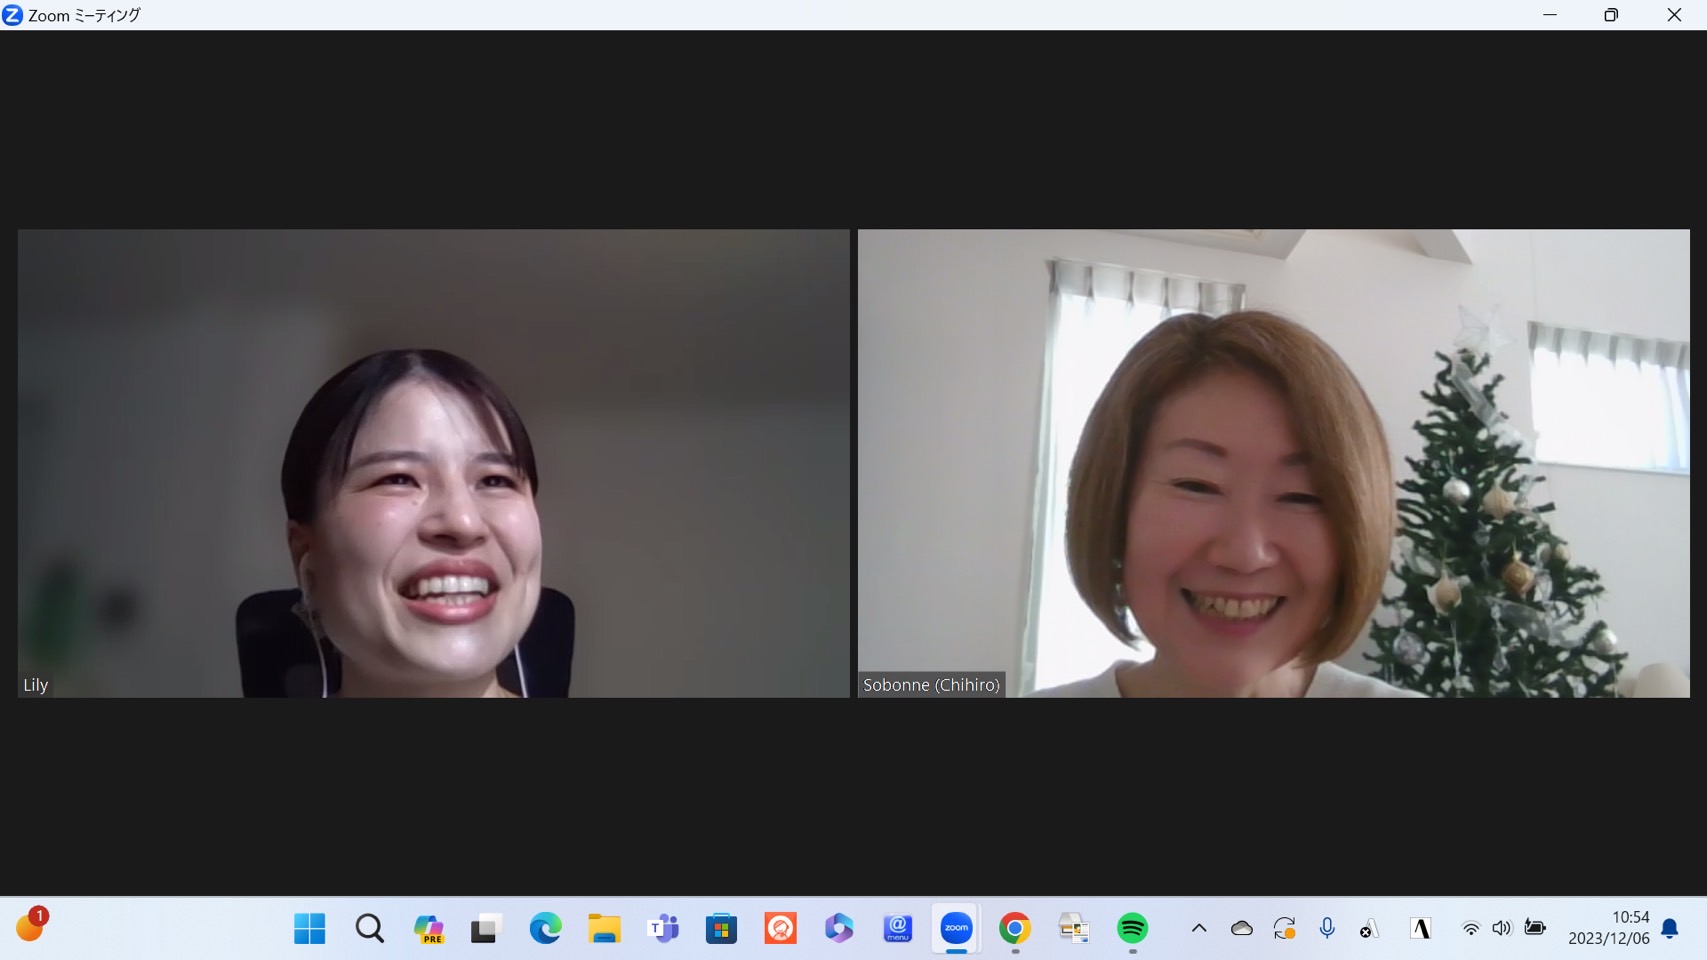
Task: Open Microsoft Store
Action: 721,929
